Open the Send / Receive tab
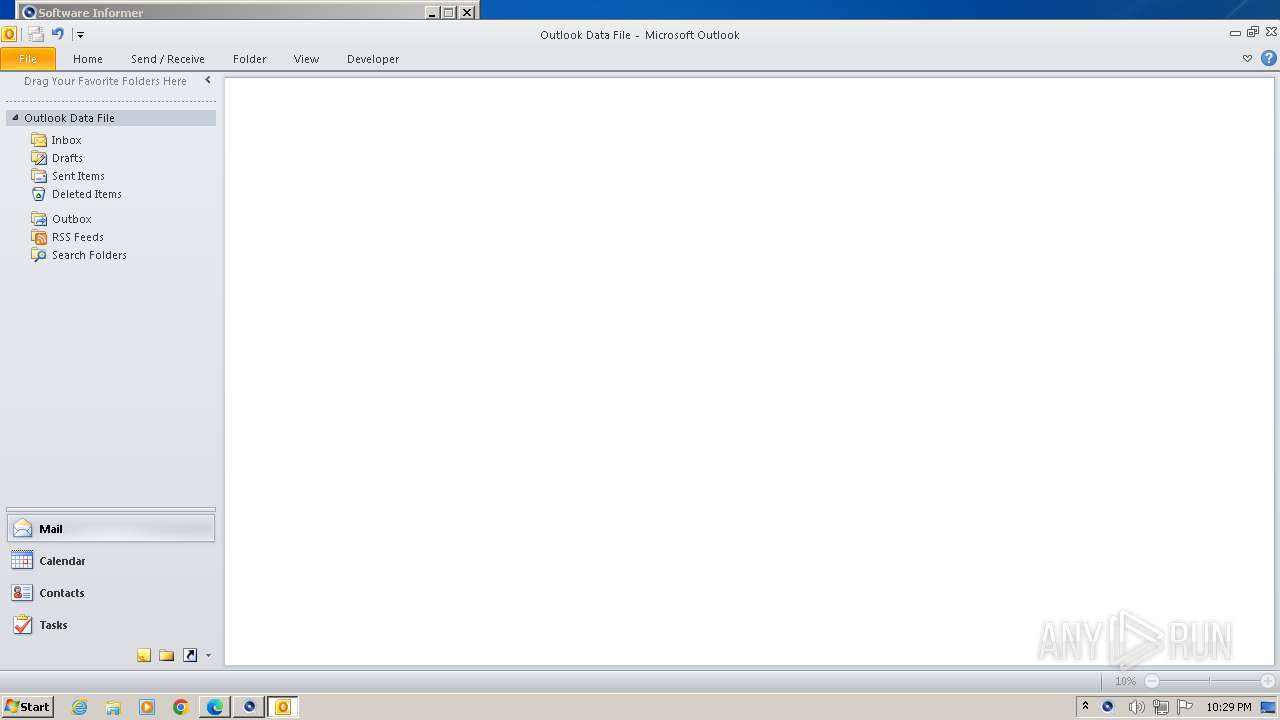 [x=168, y=59]
